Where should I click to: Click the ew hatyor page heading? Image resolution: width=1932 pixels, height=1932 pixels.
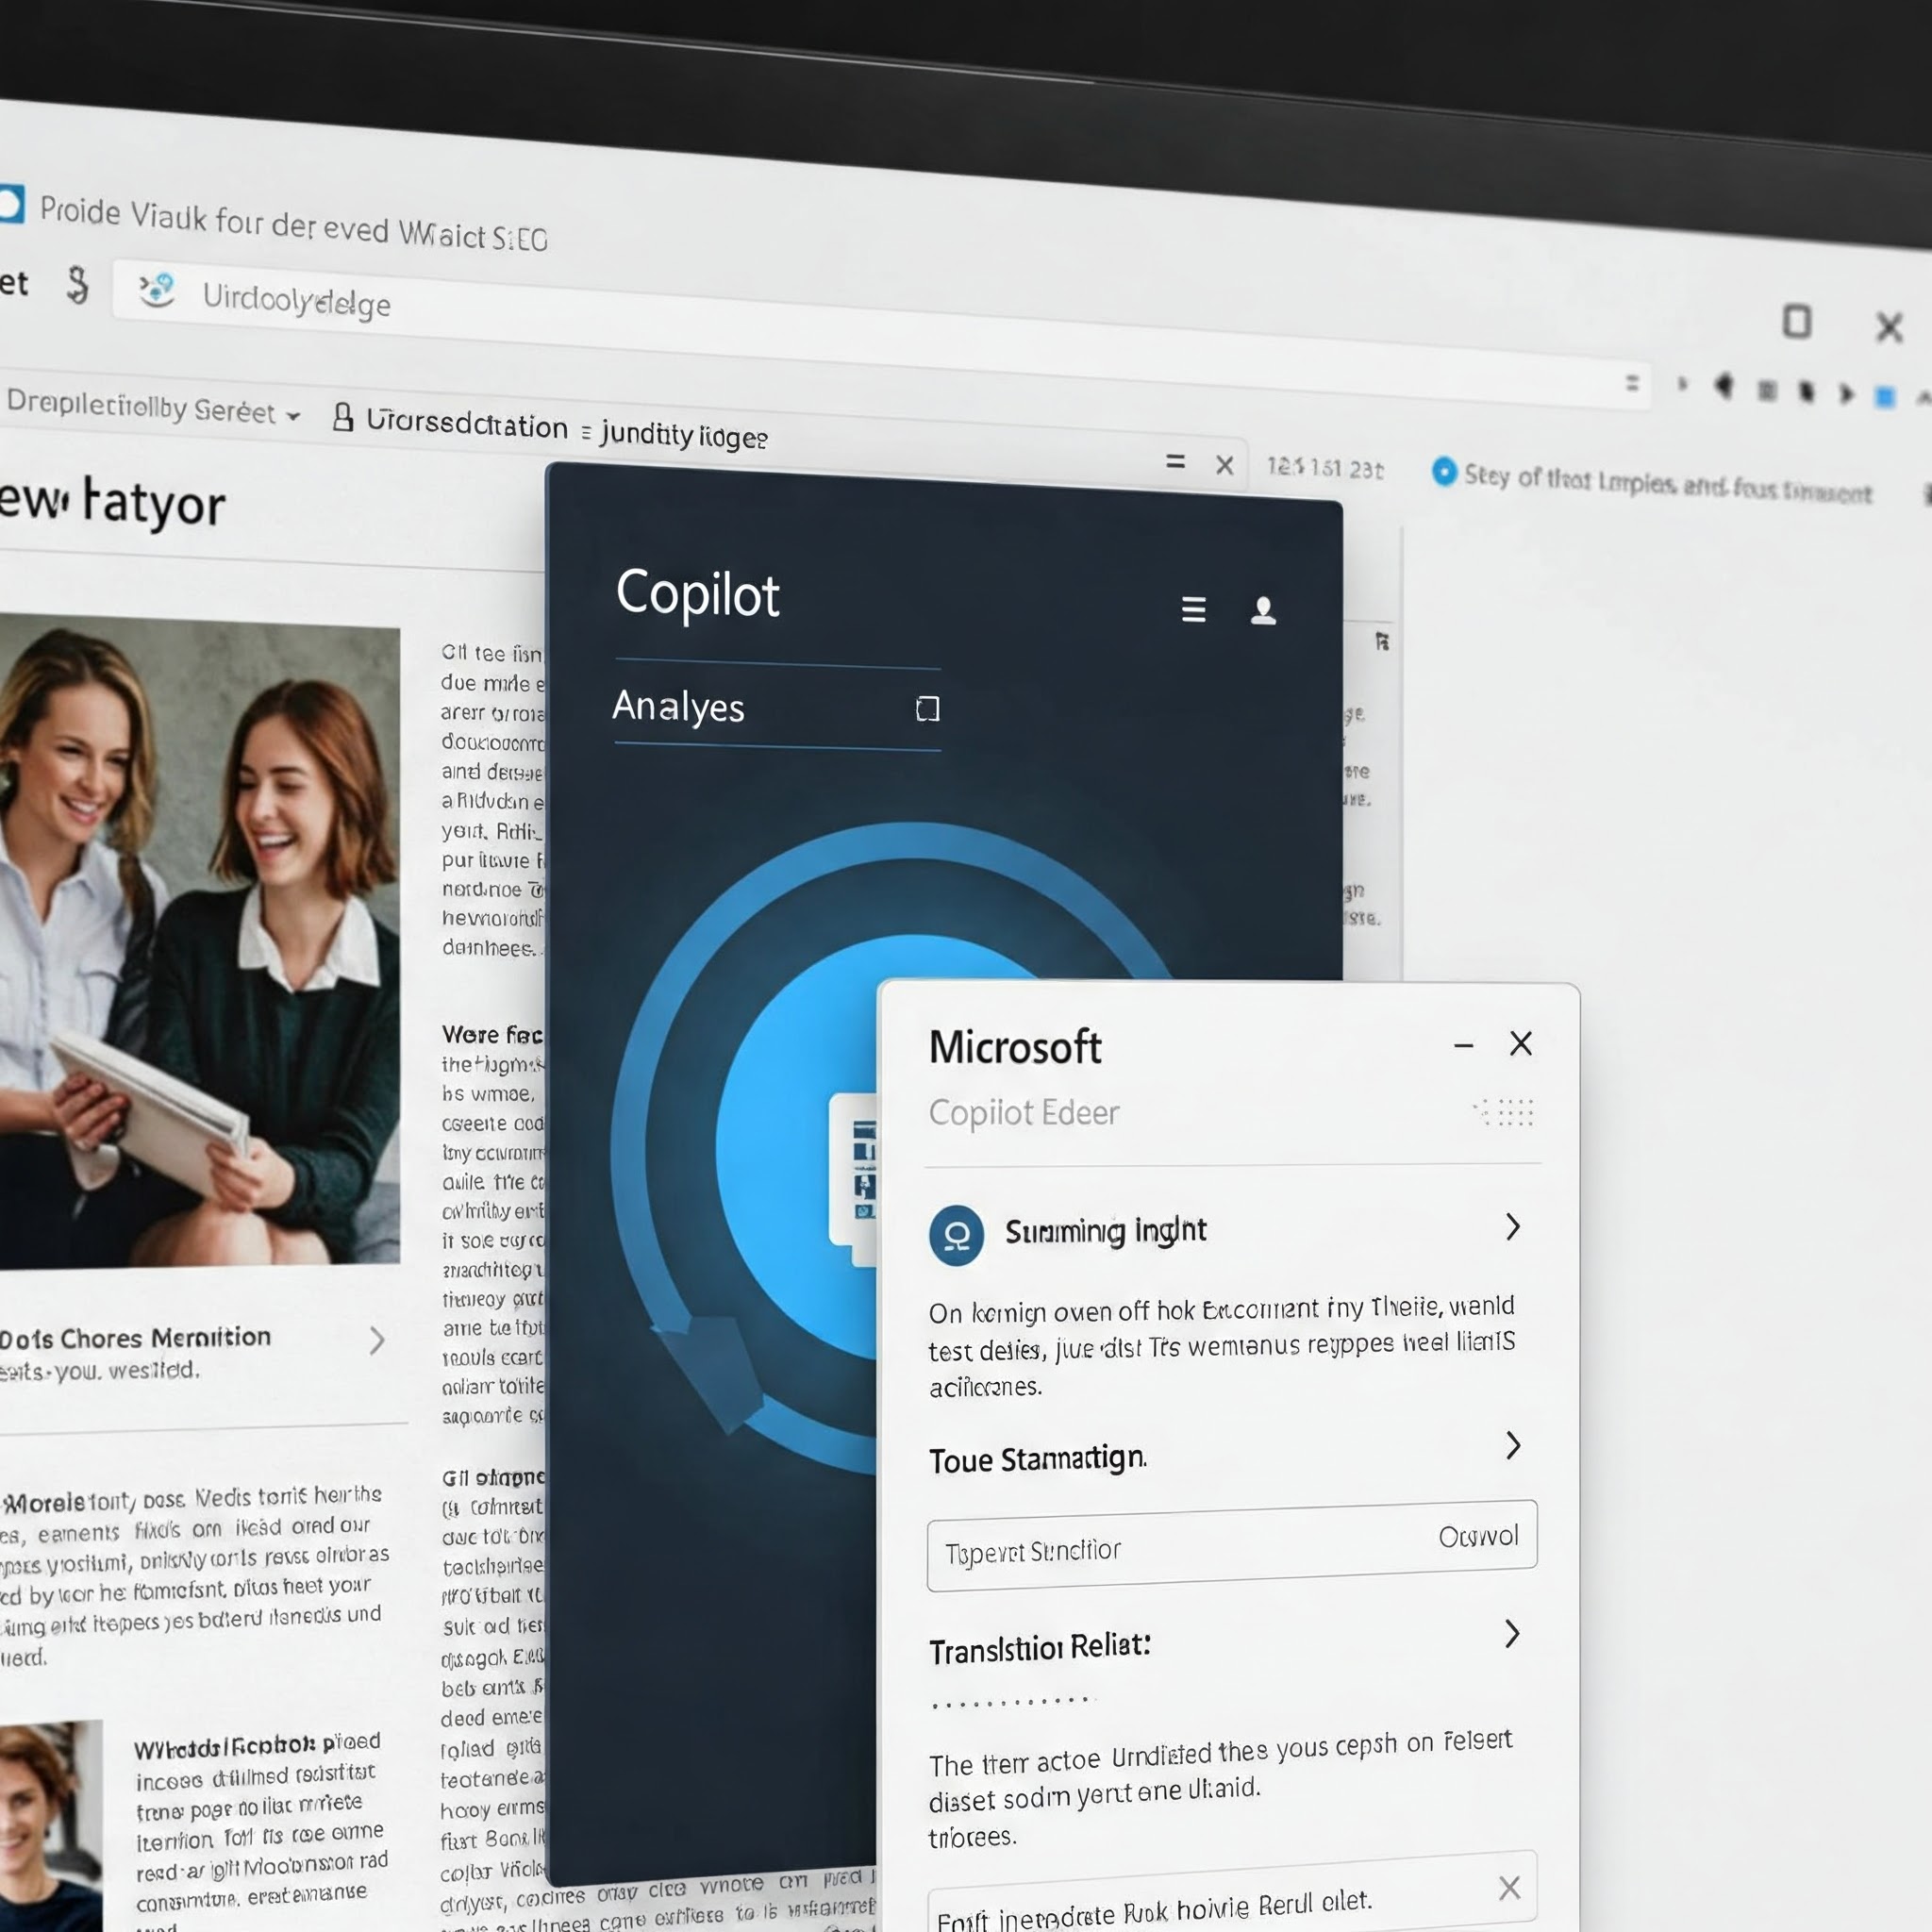coord(112,501)
